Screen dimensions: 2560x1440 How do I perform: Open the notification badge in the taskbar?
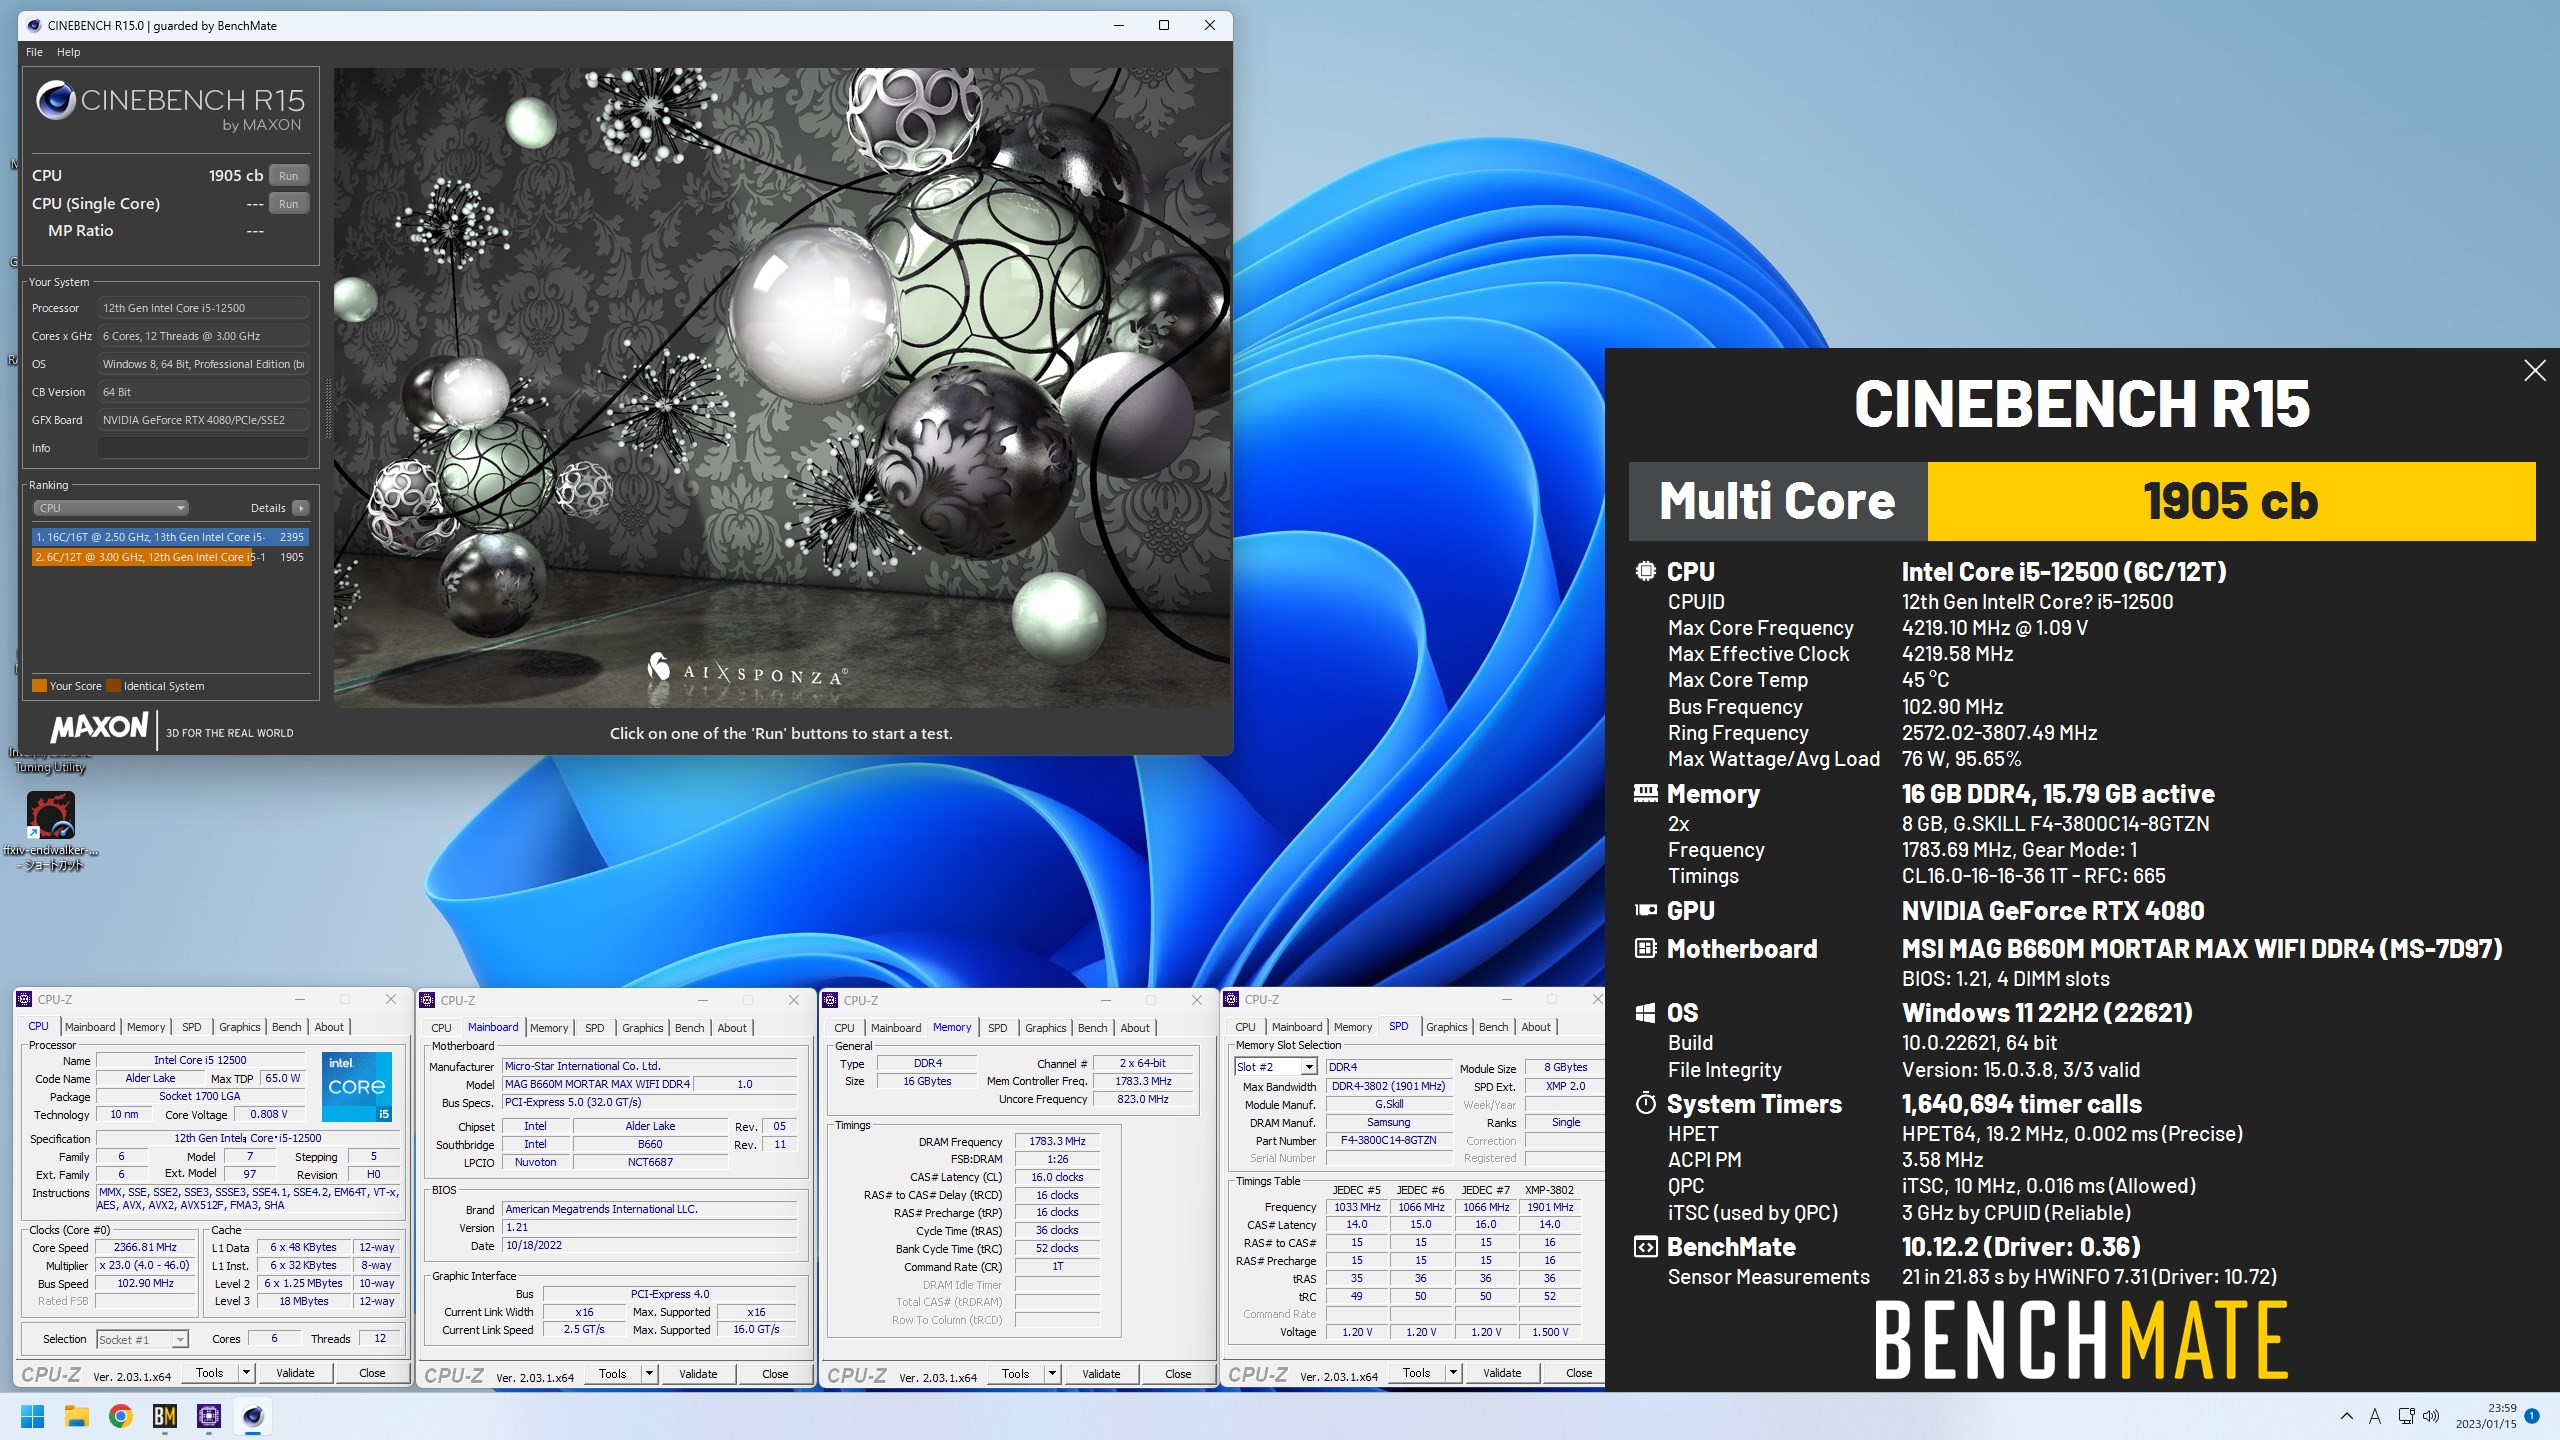tap(2532, 1416)
